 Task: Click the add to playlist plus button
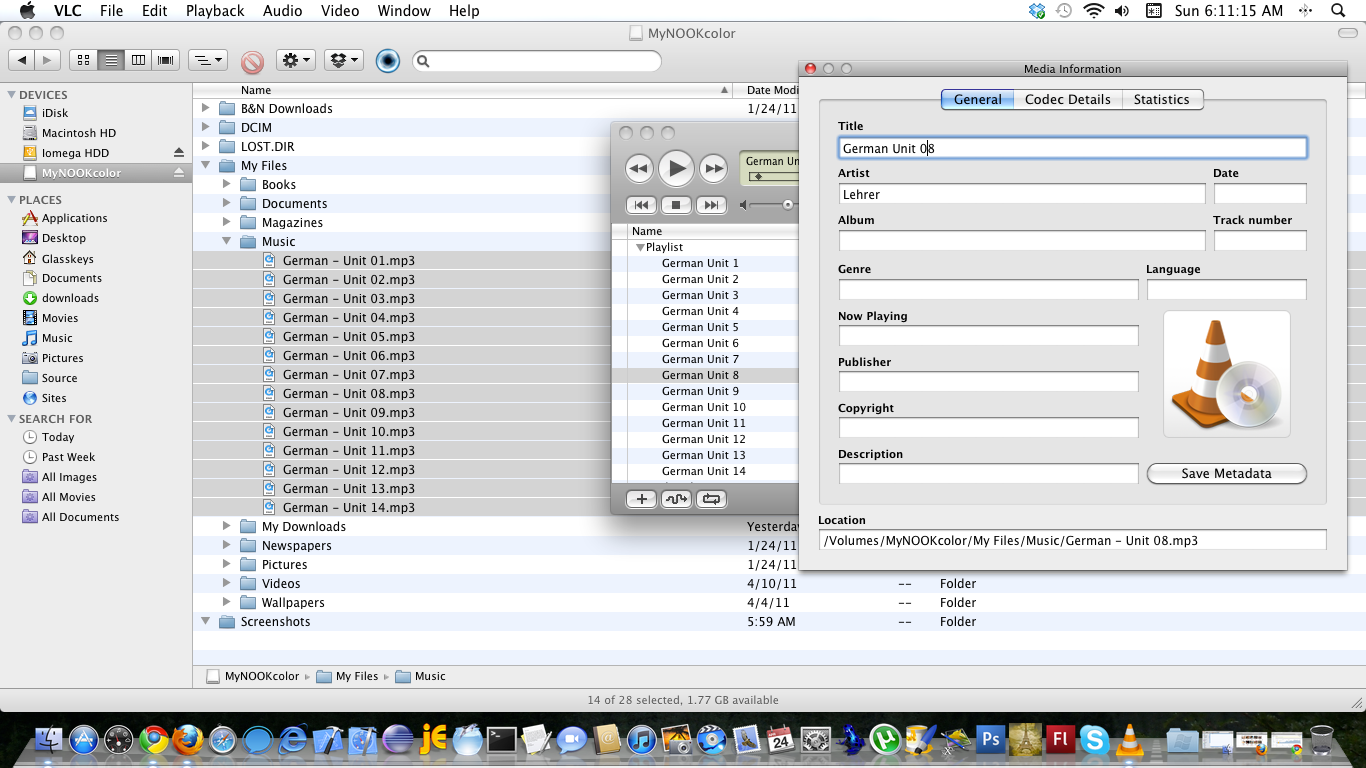point(641,499)
